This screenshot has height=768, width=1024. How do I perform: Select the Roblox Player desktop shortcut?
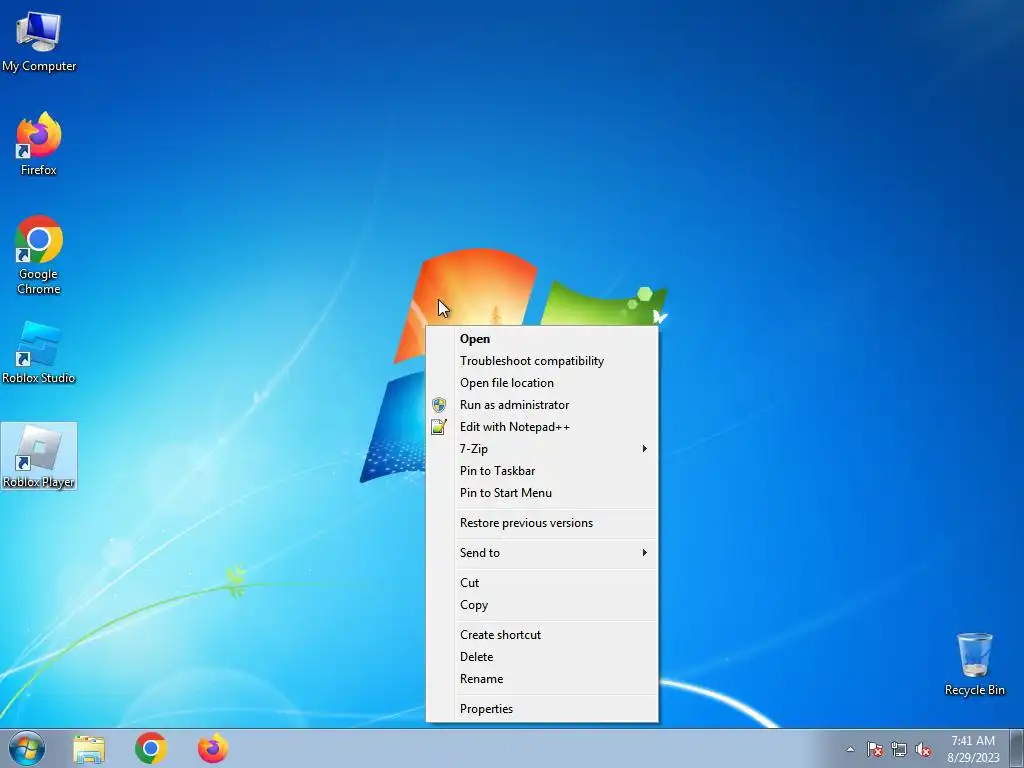39,456
